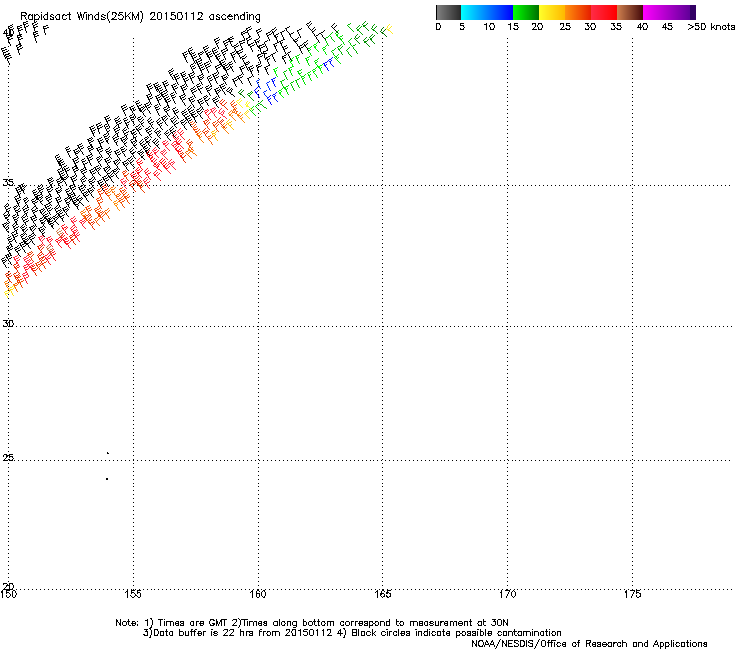
Task: Click the latitude label '35'
Action: [8, 182]
